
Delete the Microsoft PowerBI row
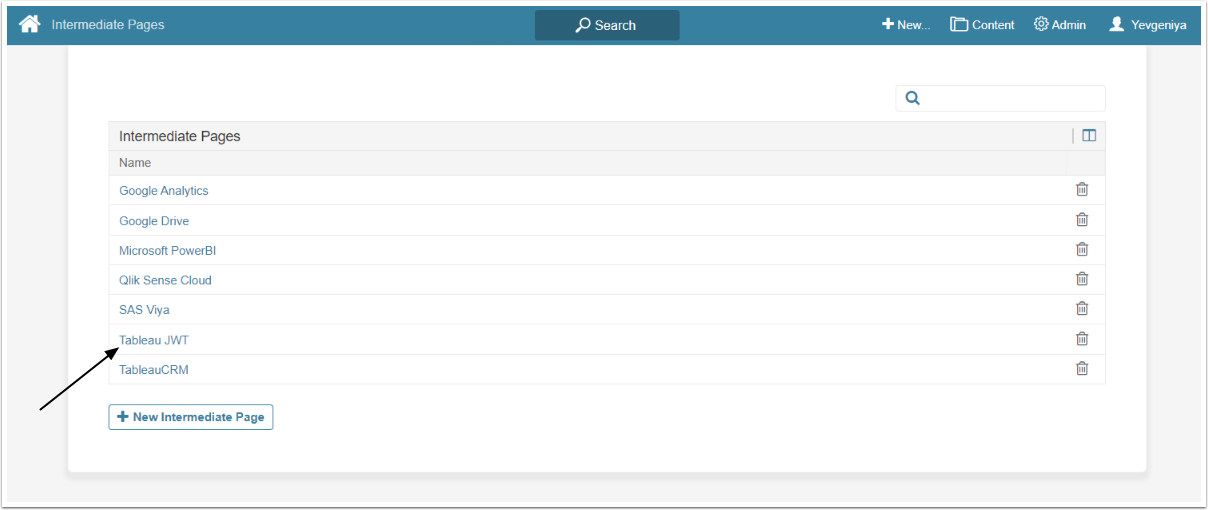(x=1082, y=249)
